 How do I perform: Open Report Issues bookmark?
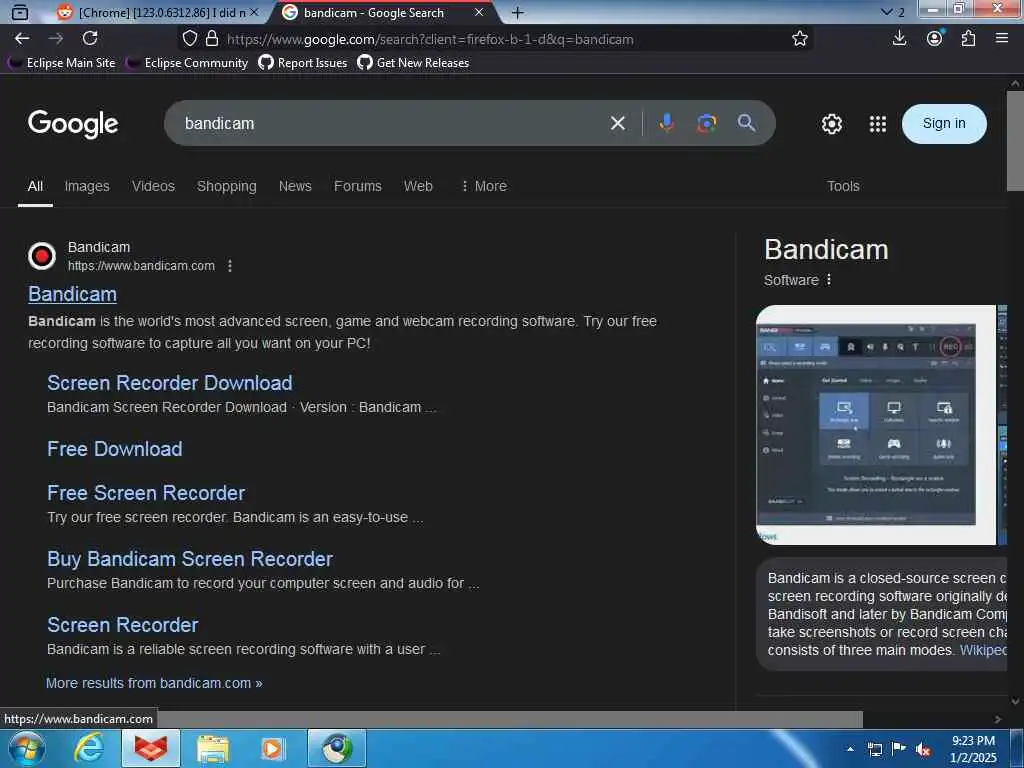pos(302,63)
